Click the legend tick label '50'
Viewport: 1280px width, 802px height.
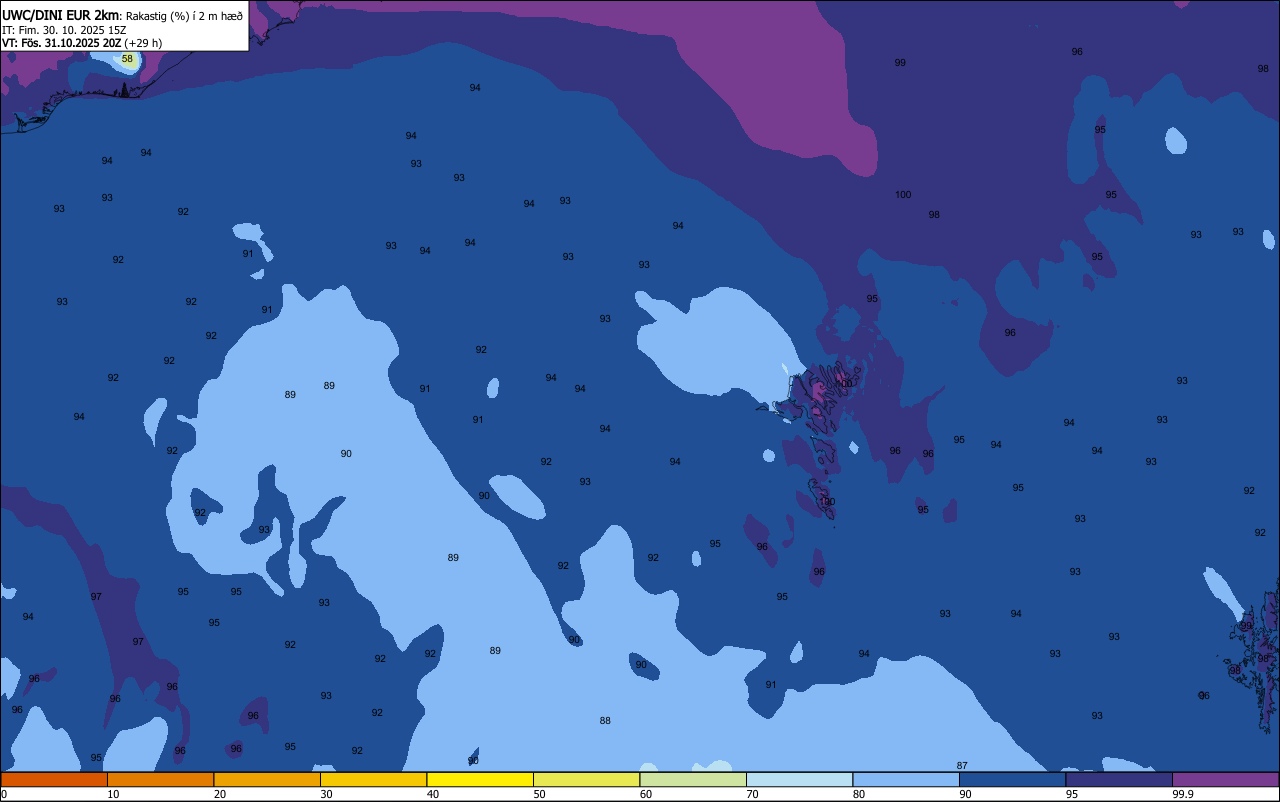tap(539, 794)
